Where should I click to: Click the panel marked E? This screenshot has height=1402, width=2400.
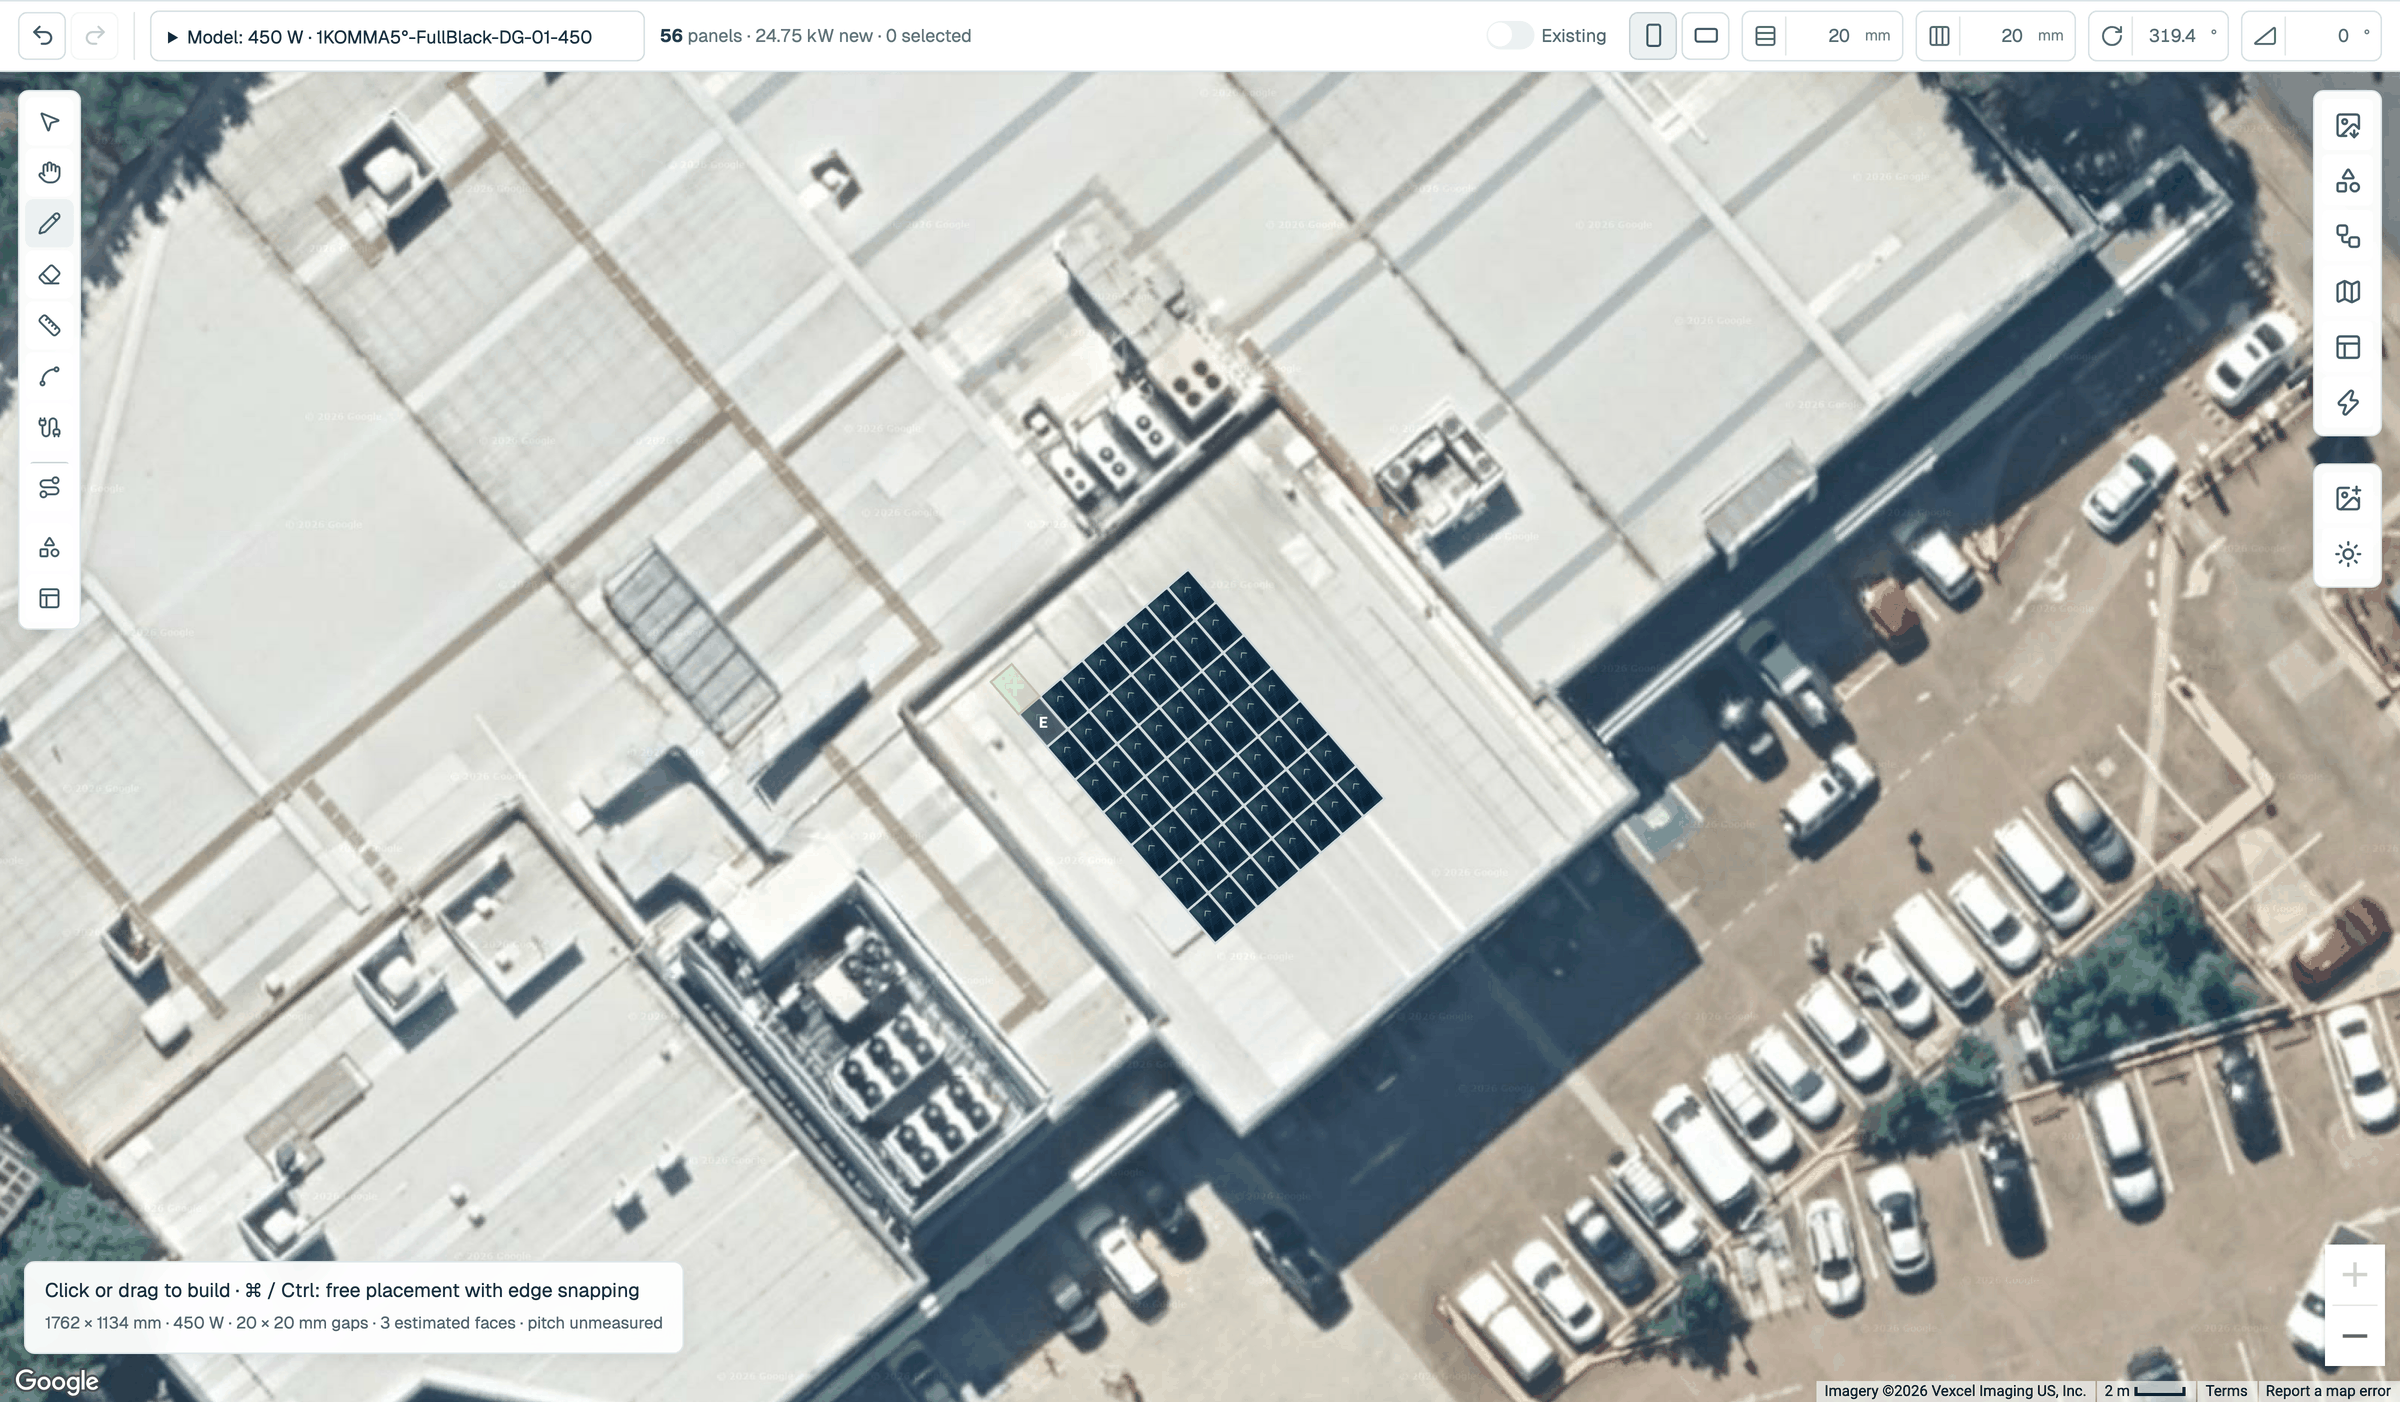(x=1043, y=722)
